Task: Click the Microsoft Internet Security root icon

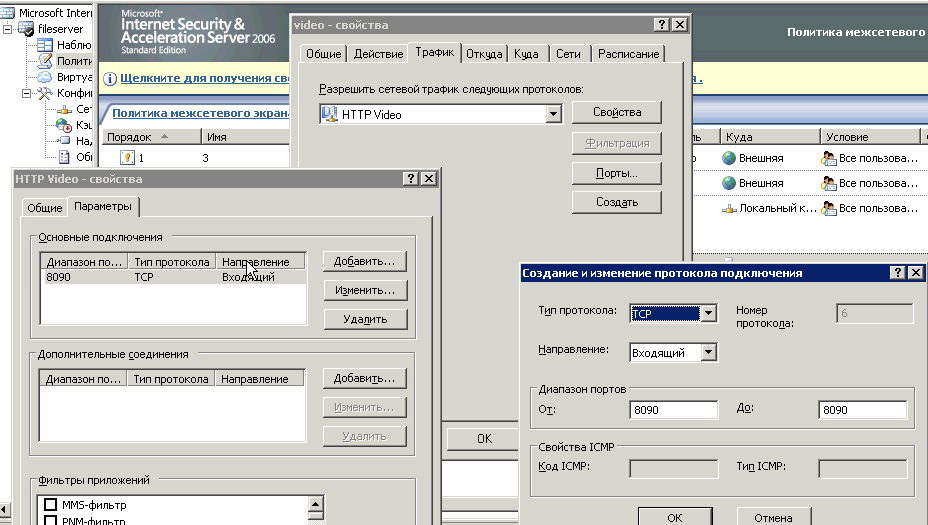Action: click(7, 12)
